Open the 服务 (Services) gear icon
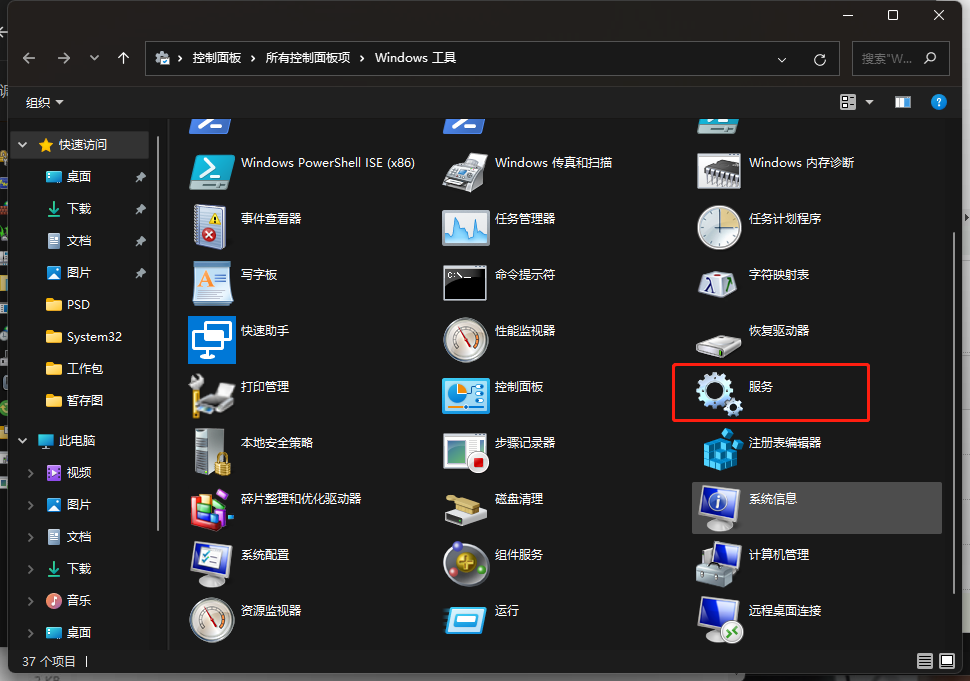The height and width of the screenshot is (681, 970). [x=719, y=392]
